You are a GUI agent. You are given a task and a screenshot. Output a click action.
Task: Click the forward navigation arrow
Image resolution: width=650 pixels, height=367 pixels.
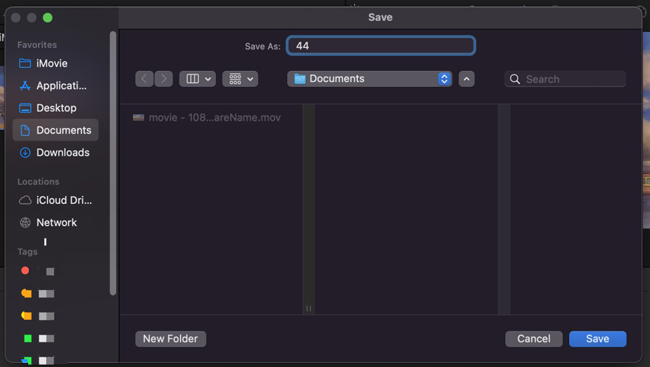click(x=164, y=79)
